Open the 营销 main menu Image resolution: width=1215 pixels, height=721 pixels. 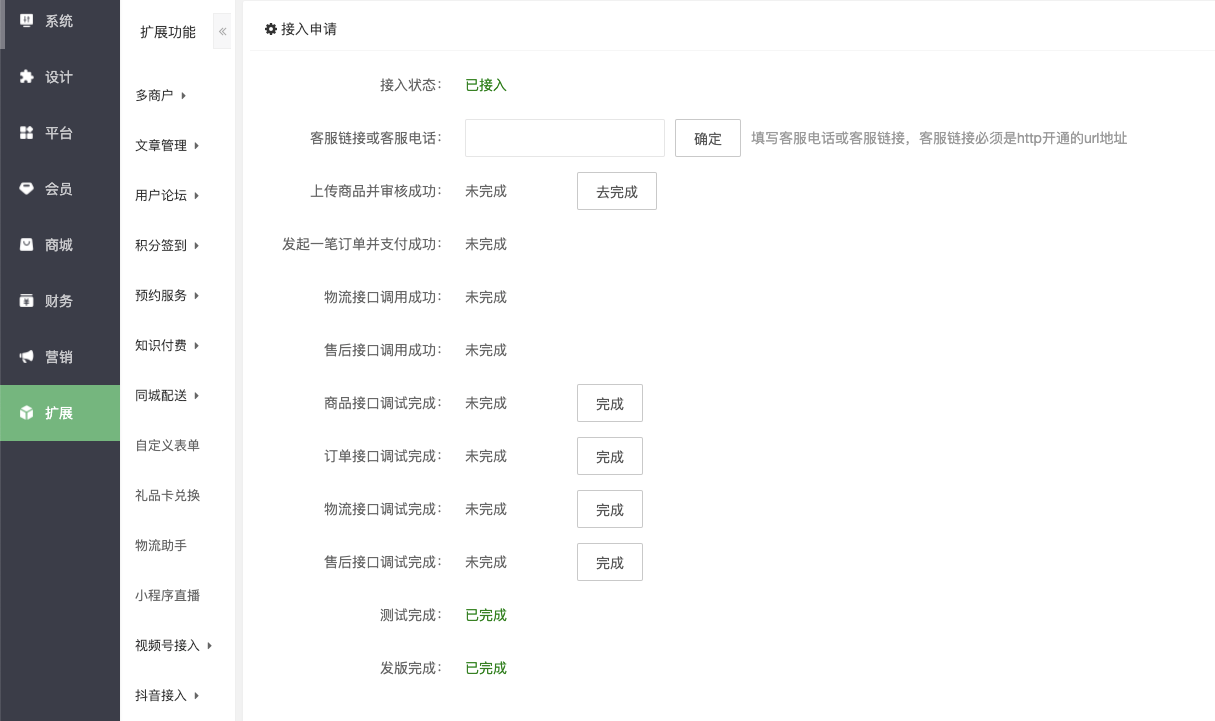pyautogui.click(x=60, y=357)
